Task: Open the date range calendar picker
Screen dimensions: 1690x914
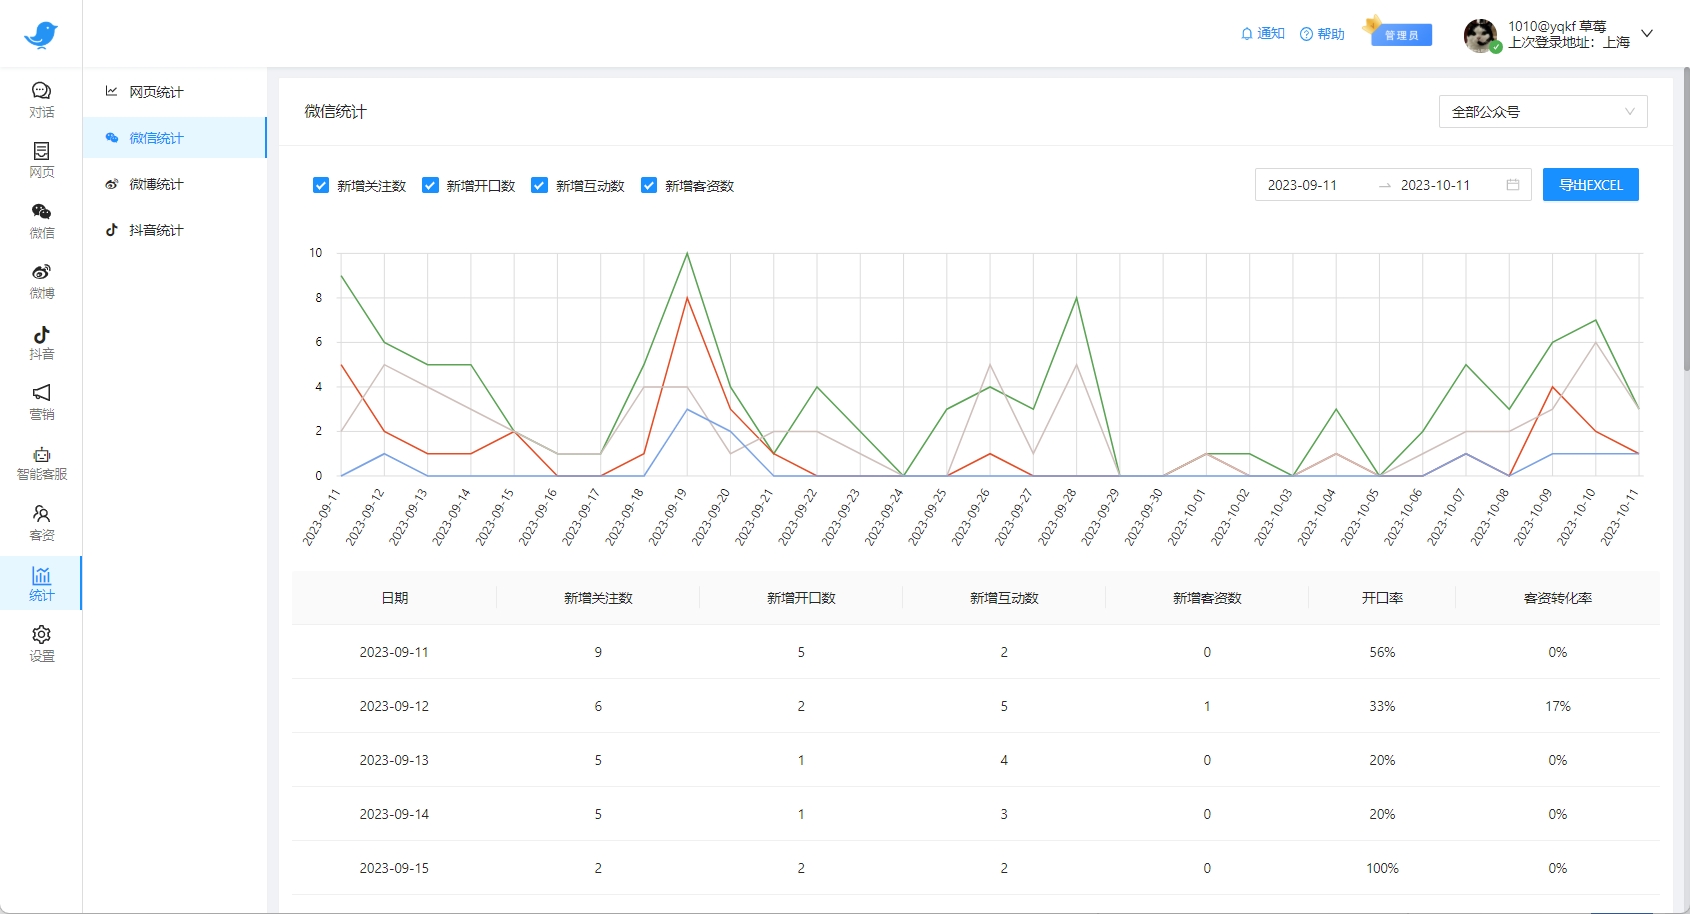Action: point(1512,185)
